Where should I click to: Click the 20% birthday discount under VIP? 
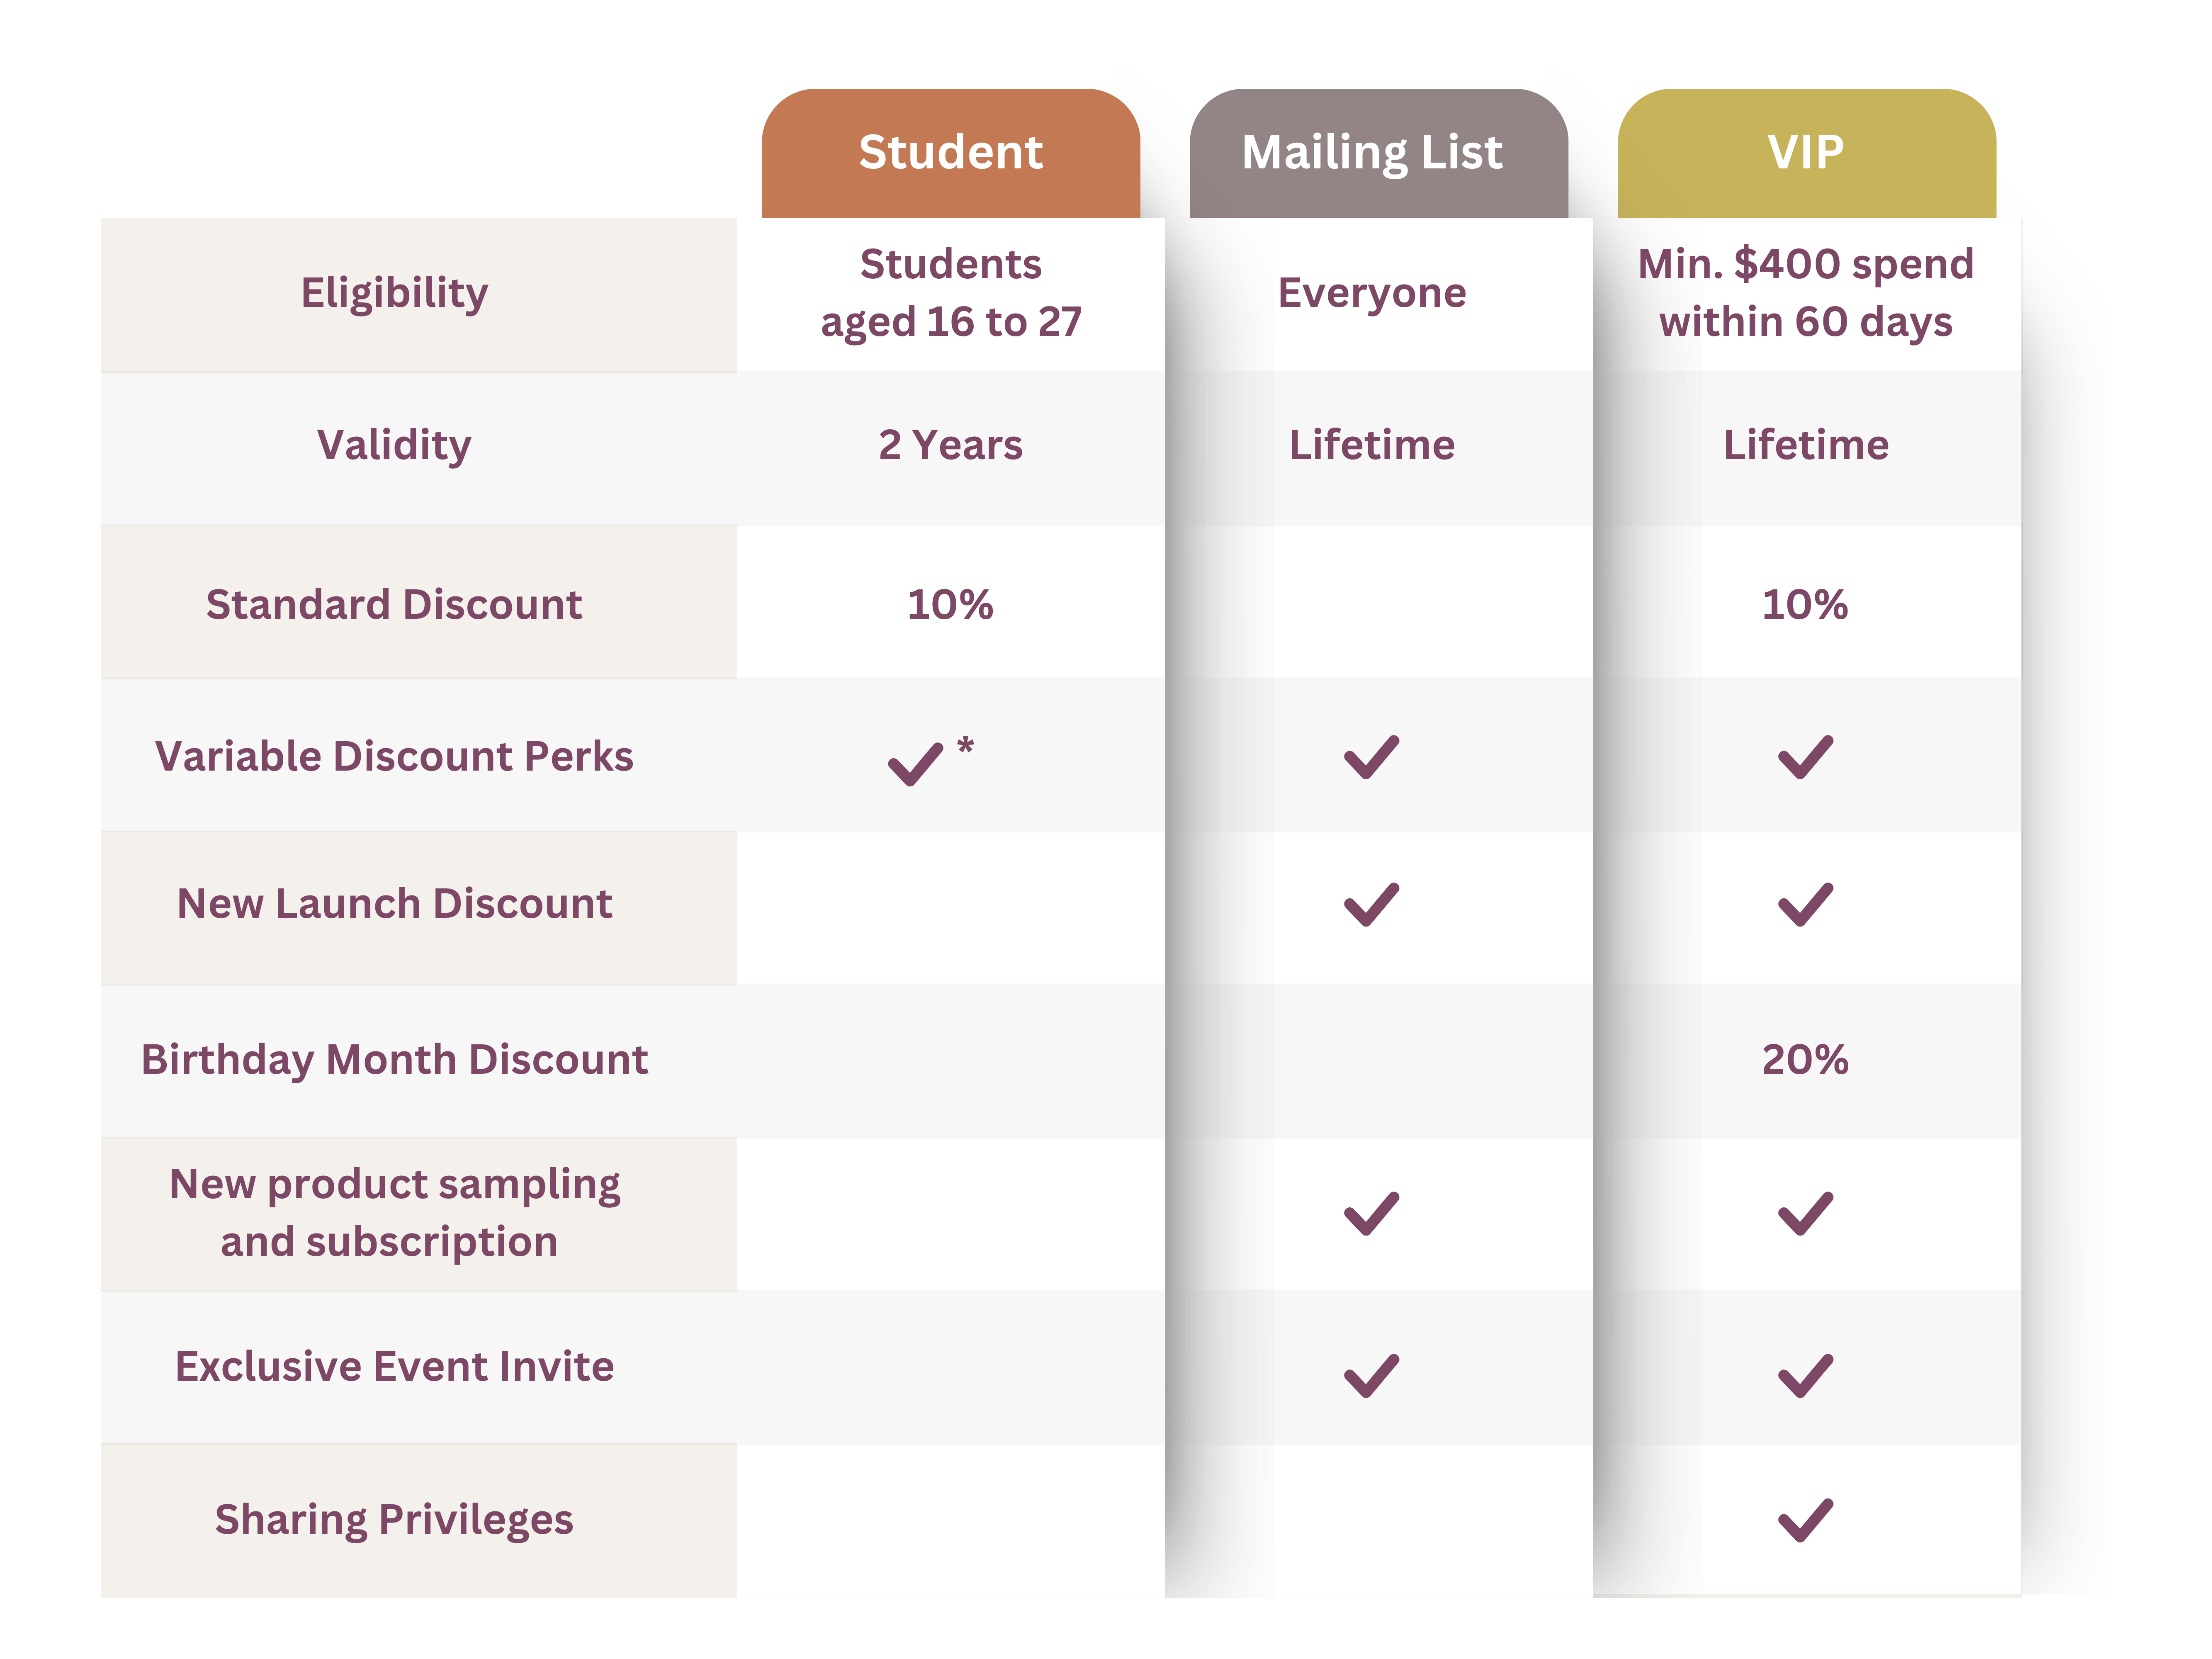[1805, 1059]
